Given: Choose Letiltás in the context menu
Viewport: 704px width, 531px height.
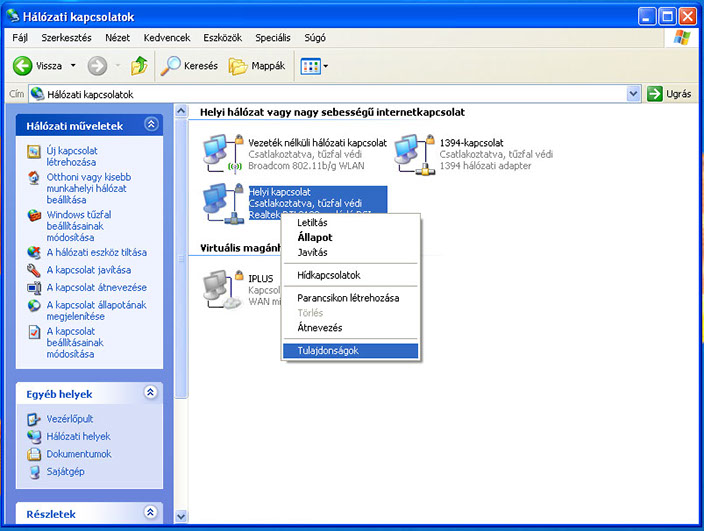Looking at the screenshot, I should pos(351,223).
